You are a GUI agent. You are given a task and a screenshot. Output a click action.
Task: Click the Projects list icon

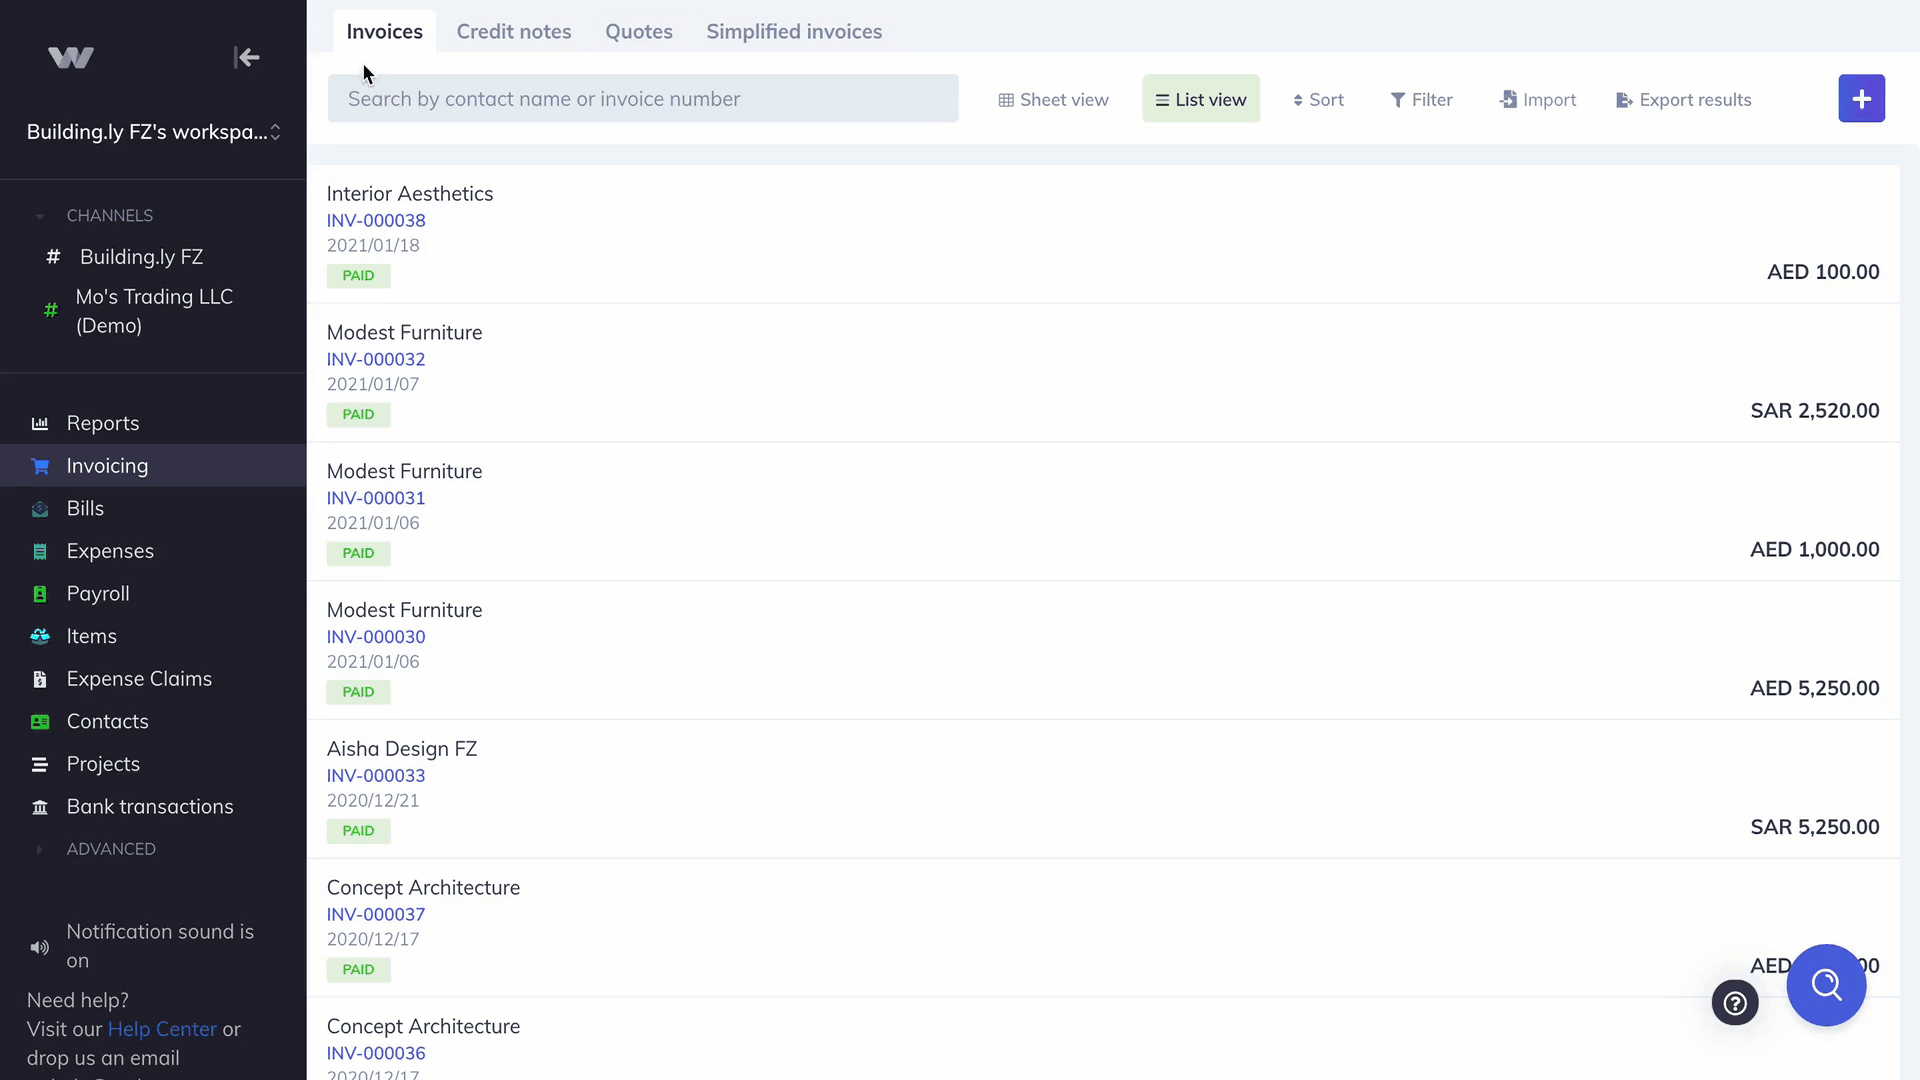coord(40,765)
